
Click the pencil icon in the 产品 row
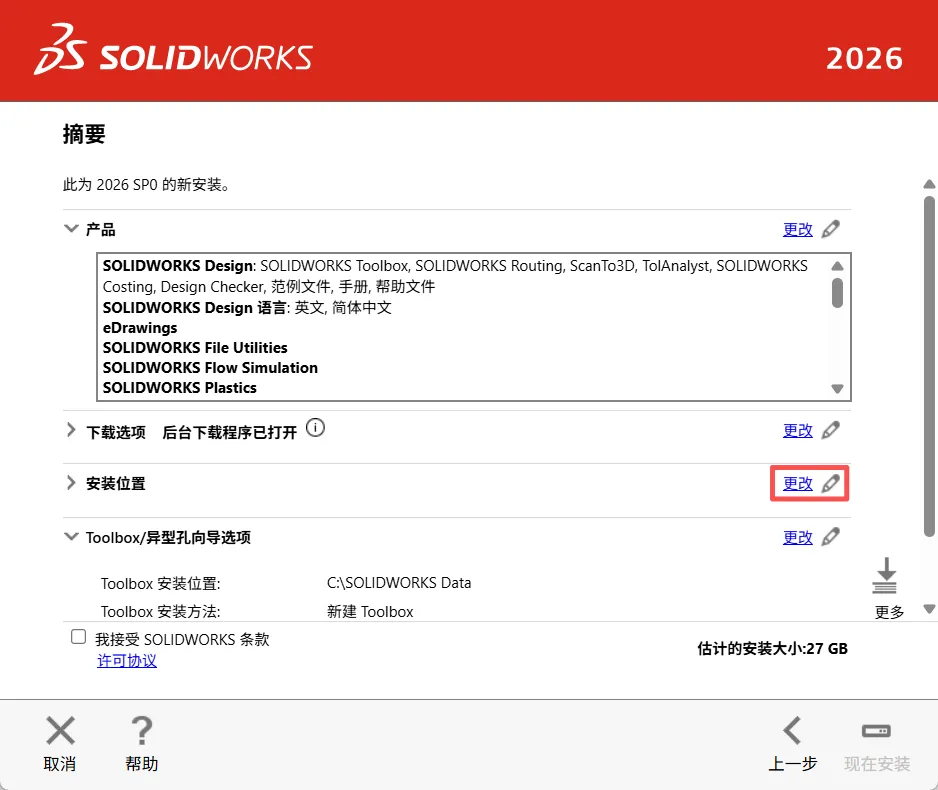(x=830, y=229)
